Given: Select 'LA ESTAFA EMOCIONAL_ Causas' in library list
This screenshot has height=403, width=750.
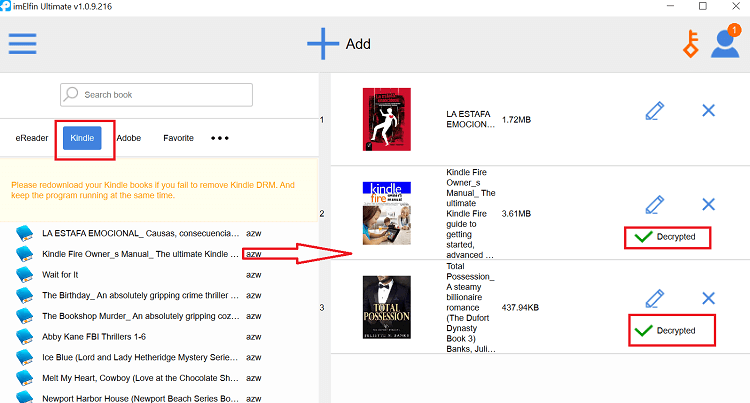Looking at the screenshot, I should tap(140, 233).
